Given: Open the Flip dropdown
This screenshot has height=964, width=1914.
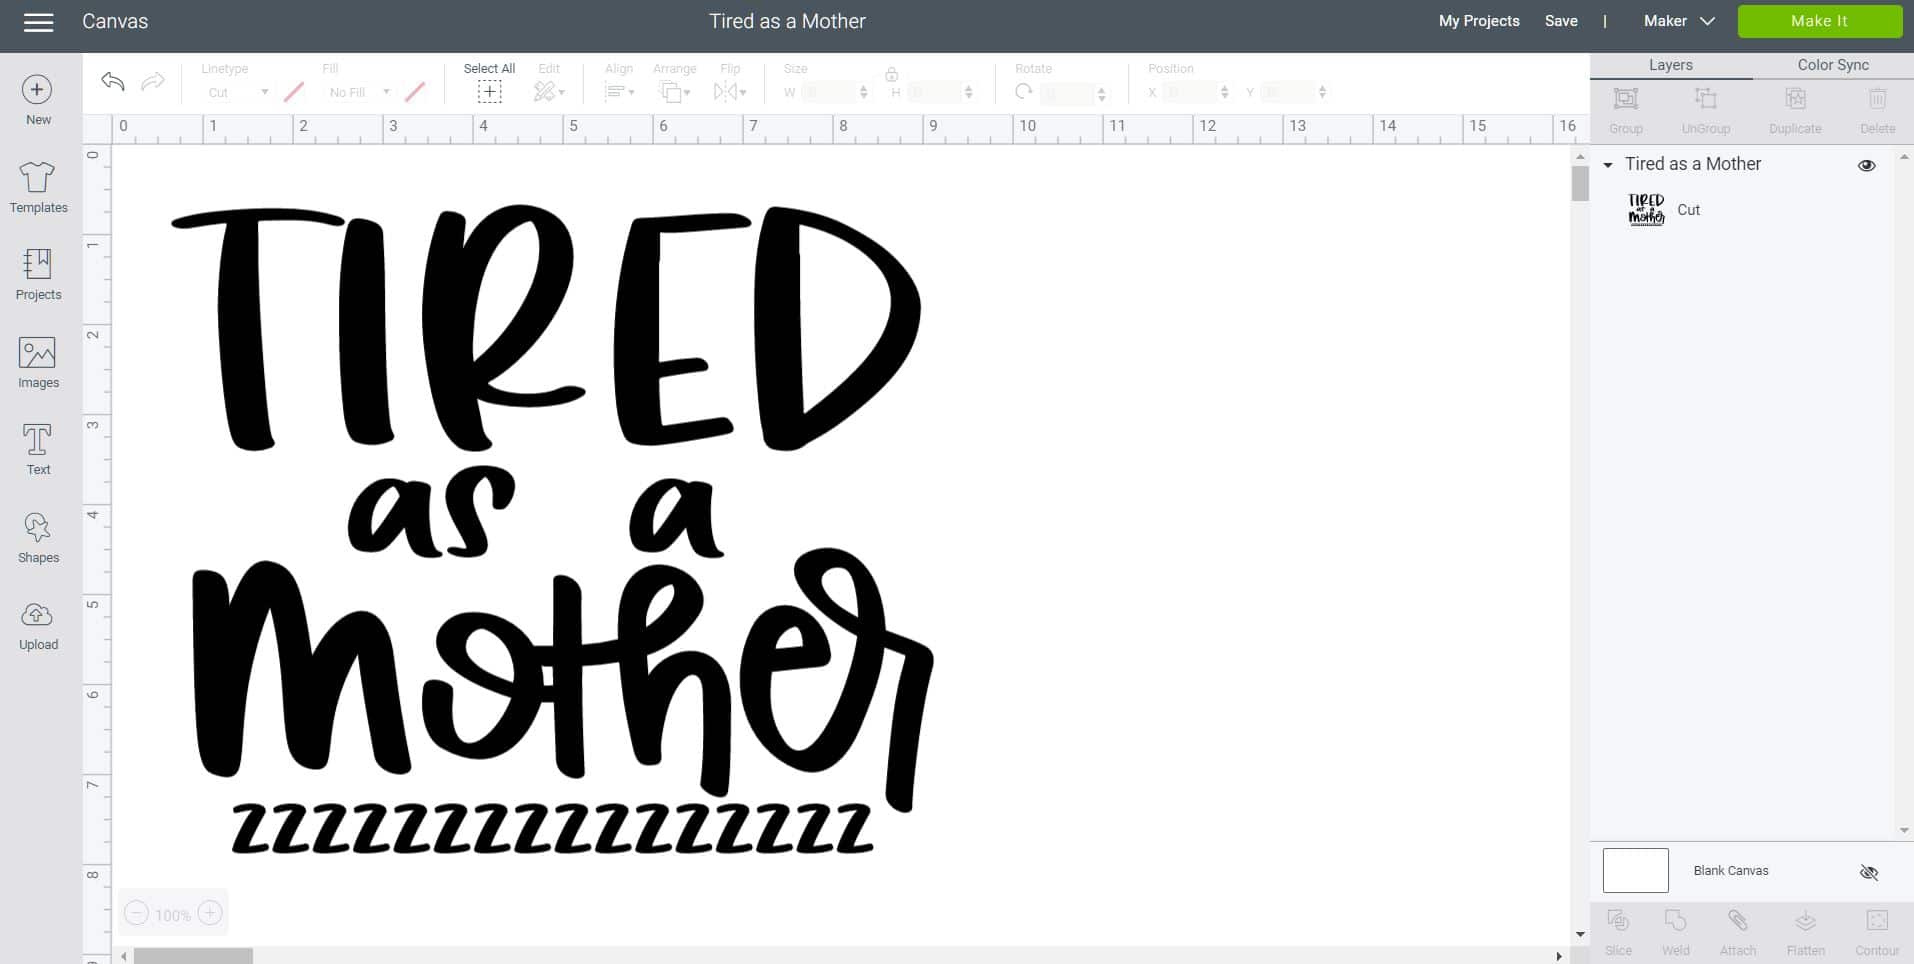Looking at the screenshot, I should (730, 92).
